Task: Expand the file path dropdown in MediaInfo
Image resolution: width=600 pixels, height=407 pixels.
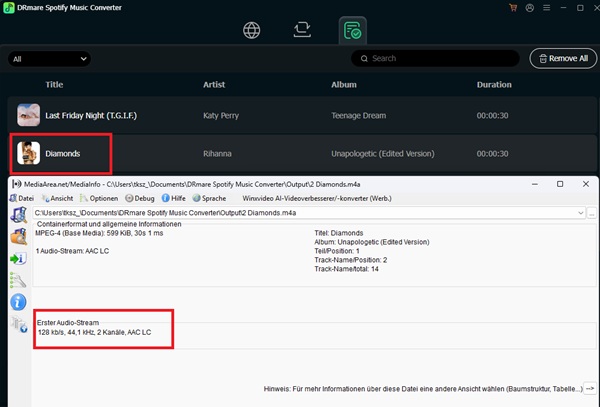Action: 580,213
